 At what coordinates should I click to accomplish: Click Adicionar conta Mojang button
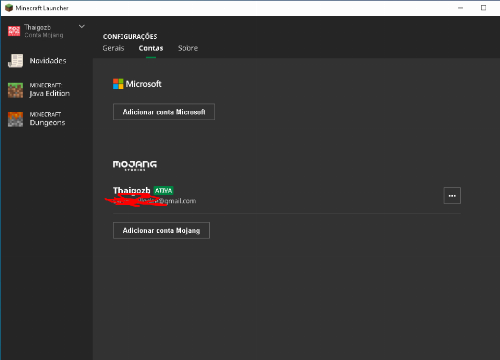161,230
